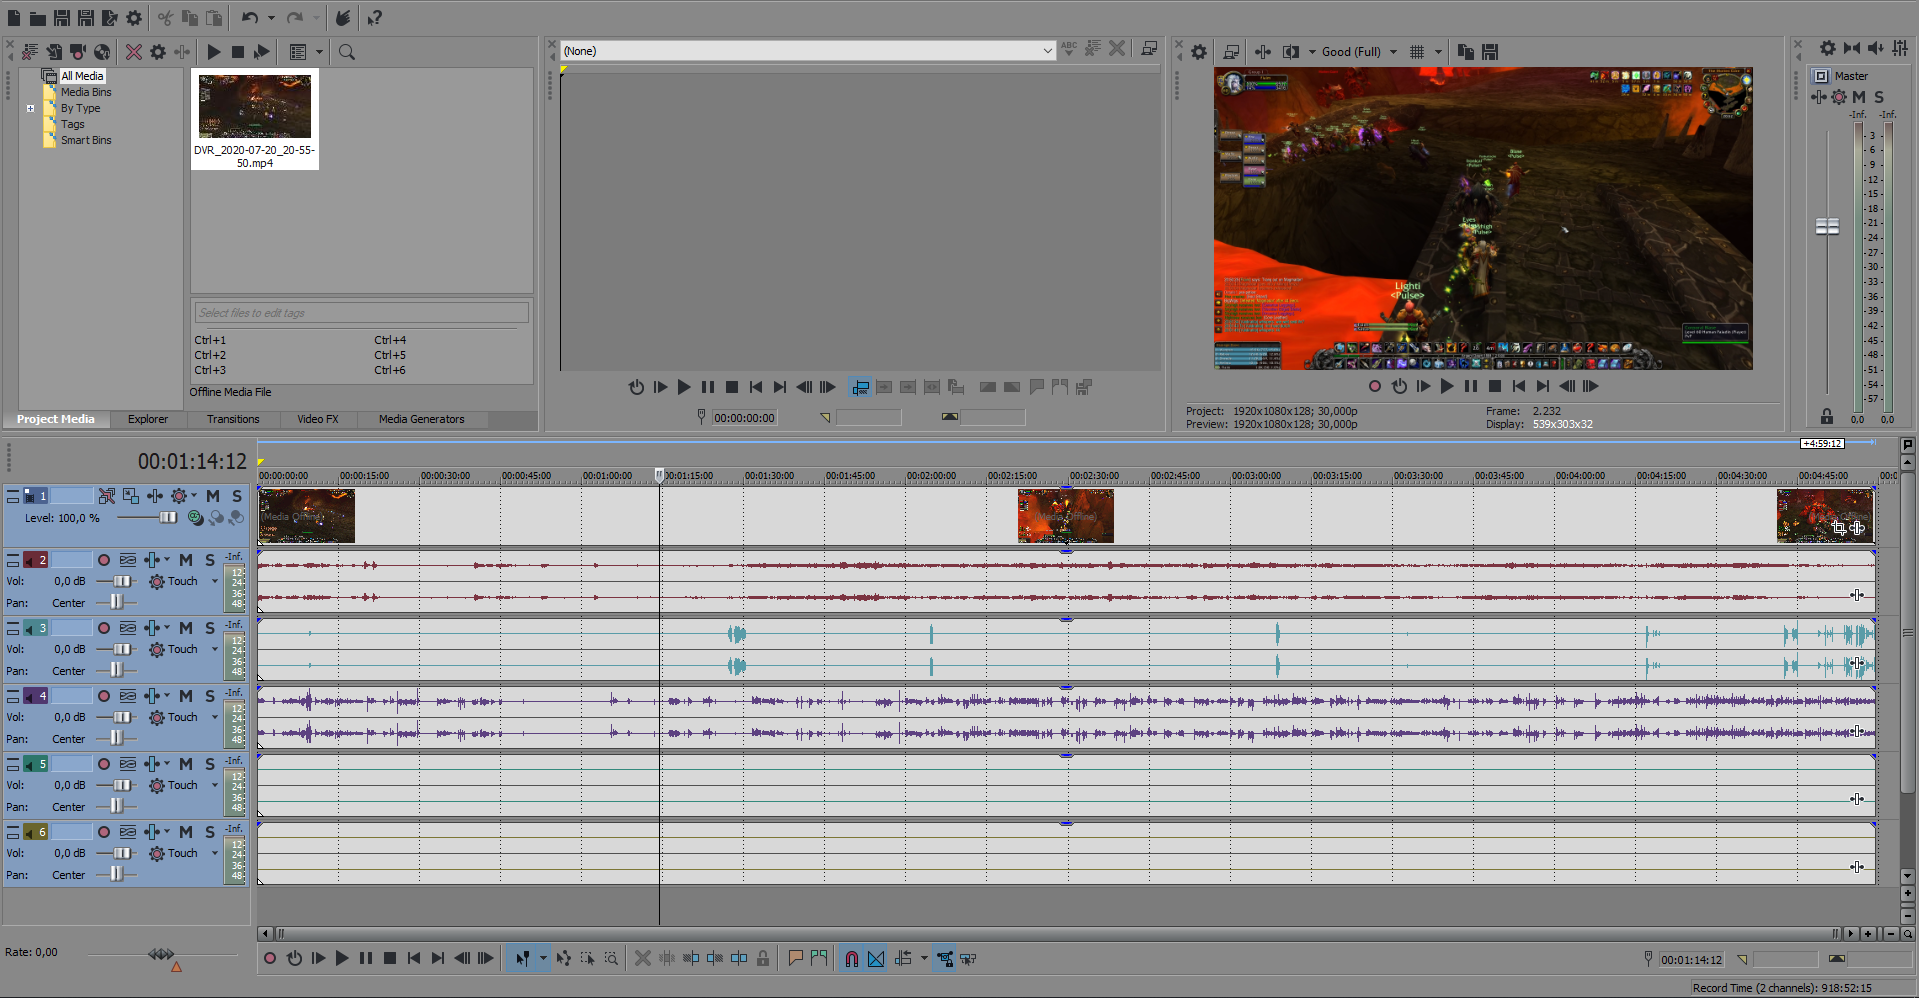Open Master bus settings gear icon
This screenshot has width=1919, height=998.
coord(1828,48)
